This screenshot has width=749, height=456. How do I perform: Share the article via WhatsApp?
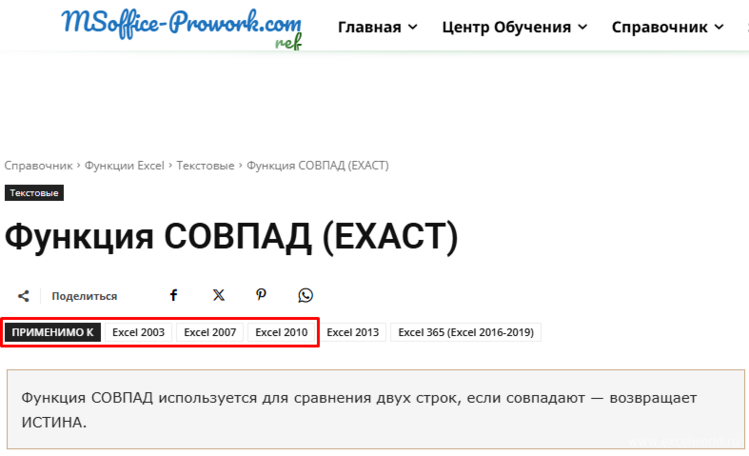click(306, 296)
